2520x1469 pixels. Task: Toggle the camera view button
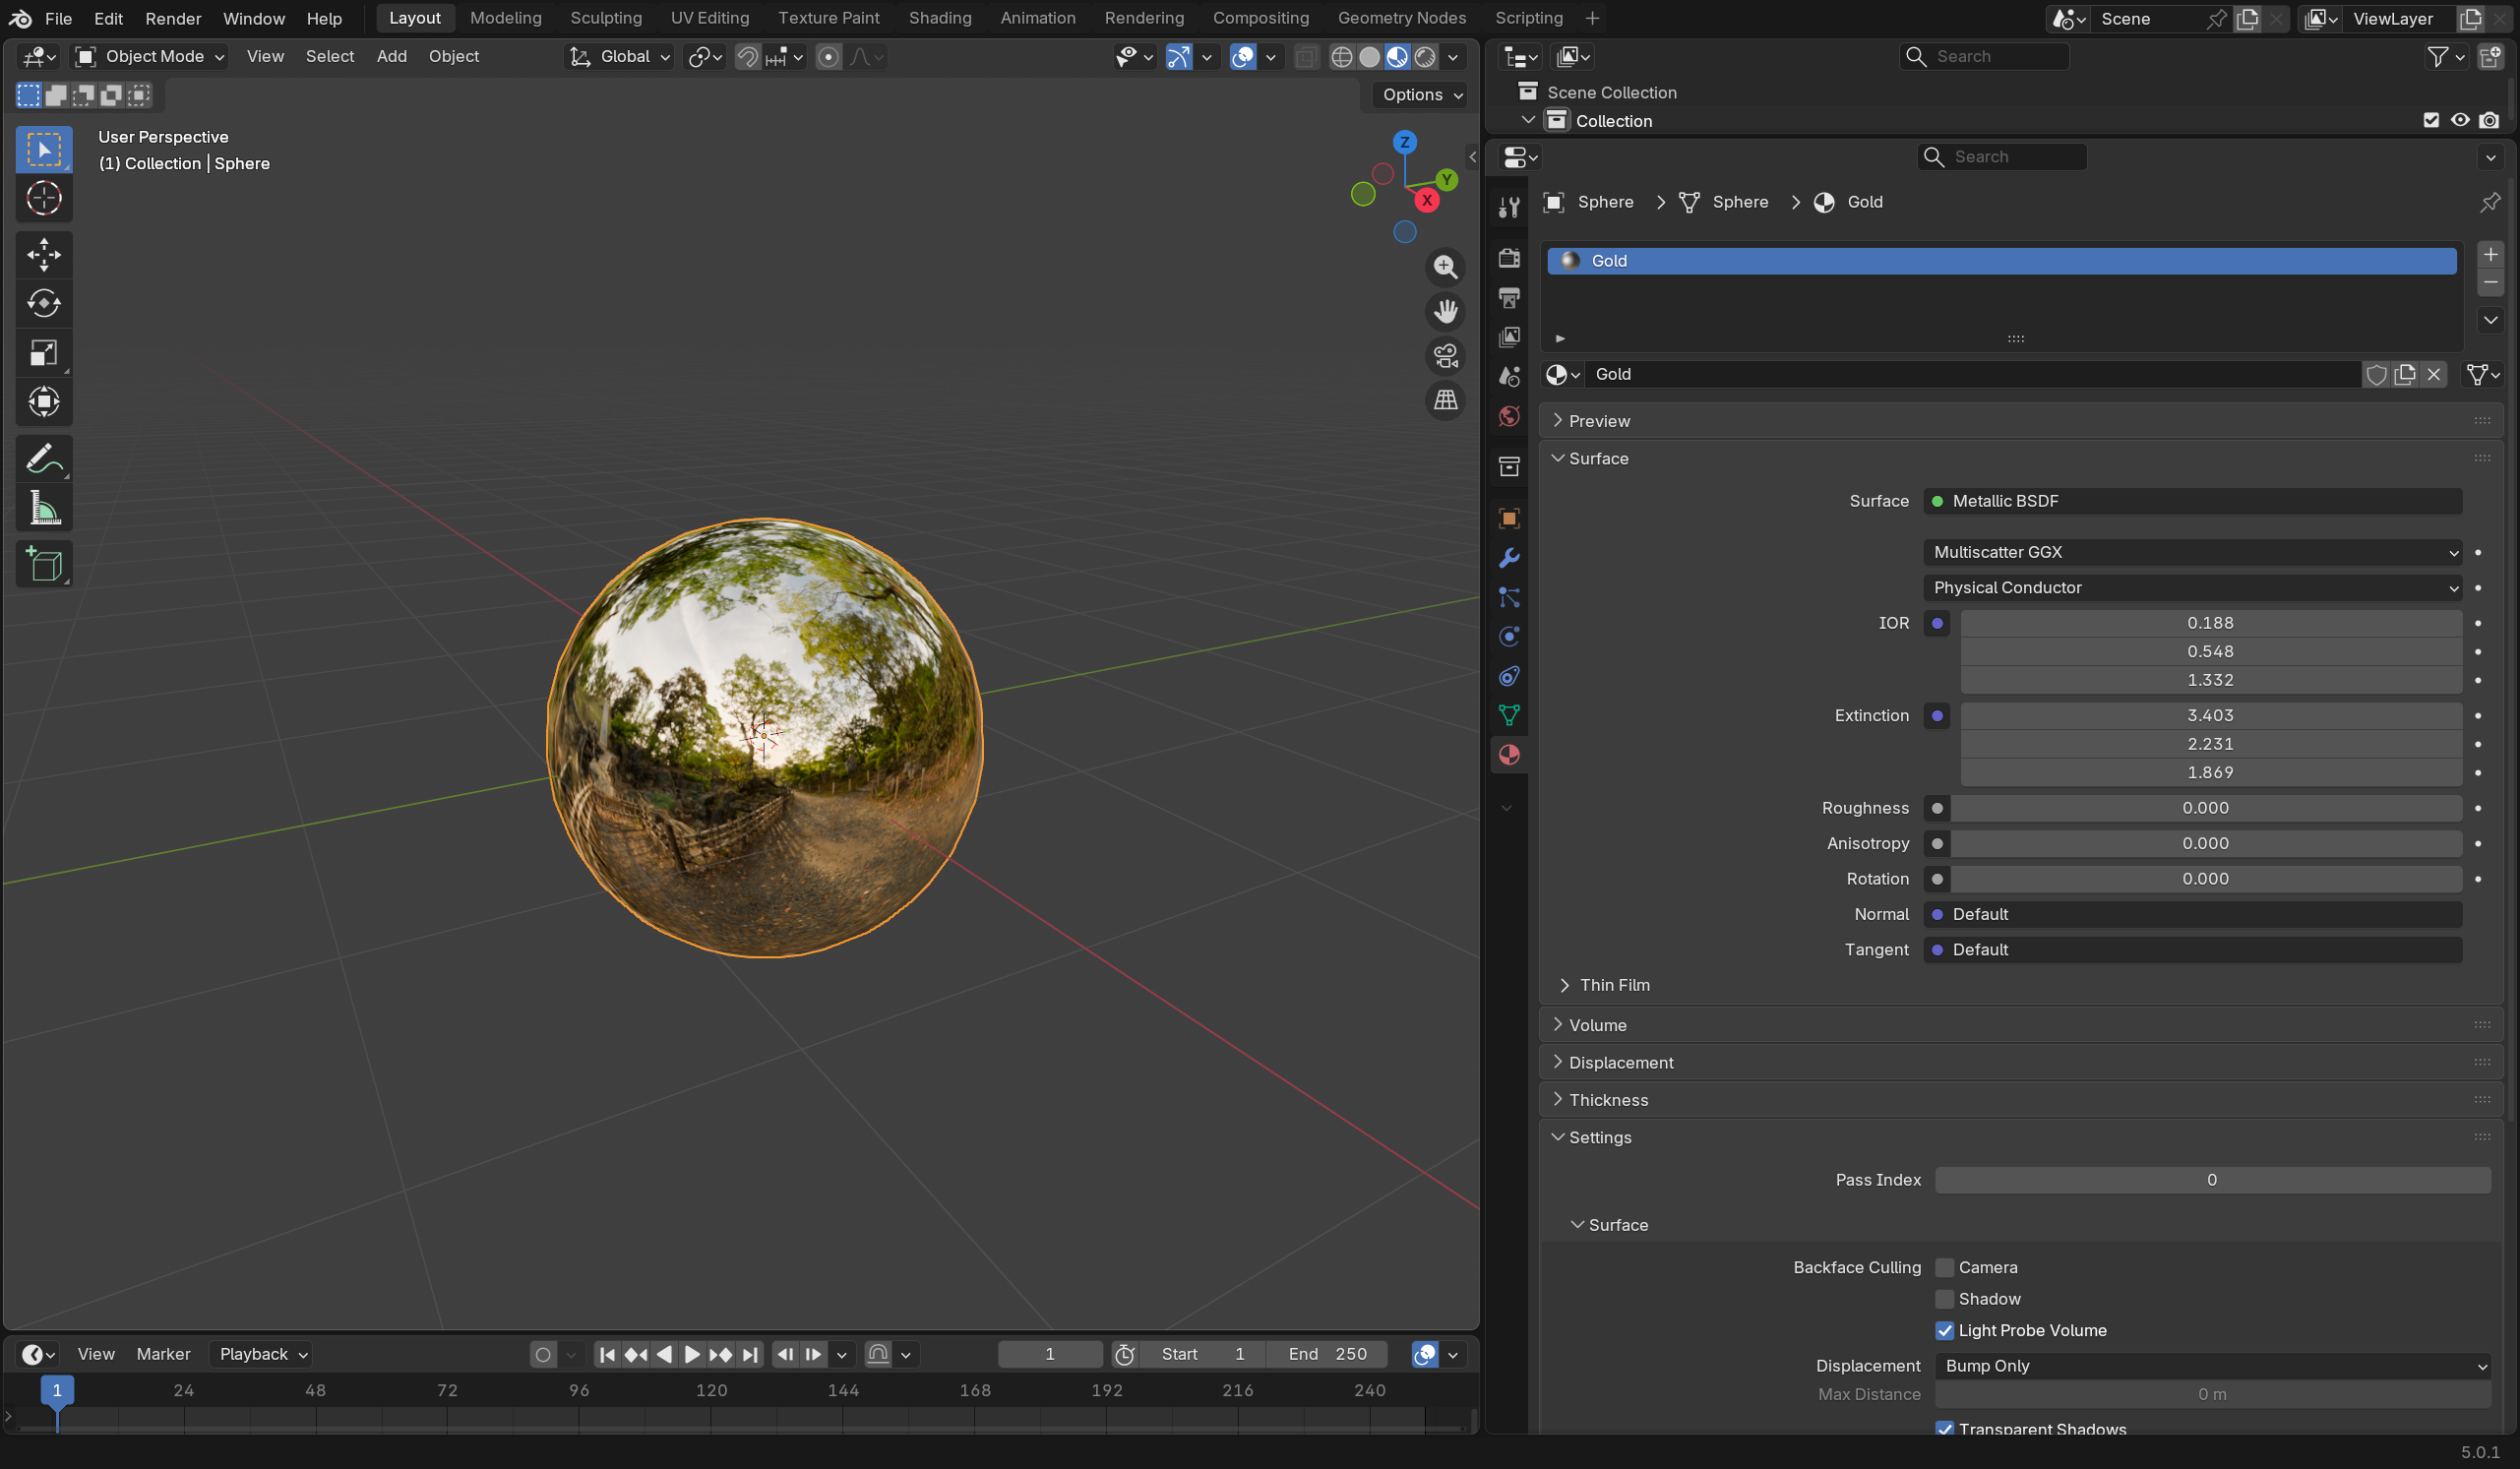pyautogui.click(x=1445, y=355)
